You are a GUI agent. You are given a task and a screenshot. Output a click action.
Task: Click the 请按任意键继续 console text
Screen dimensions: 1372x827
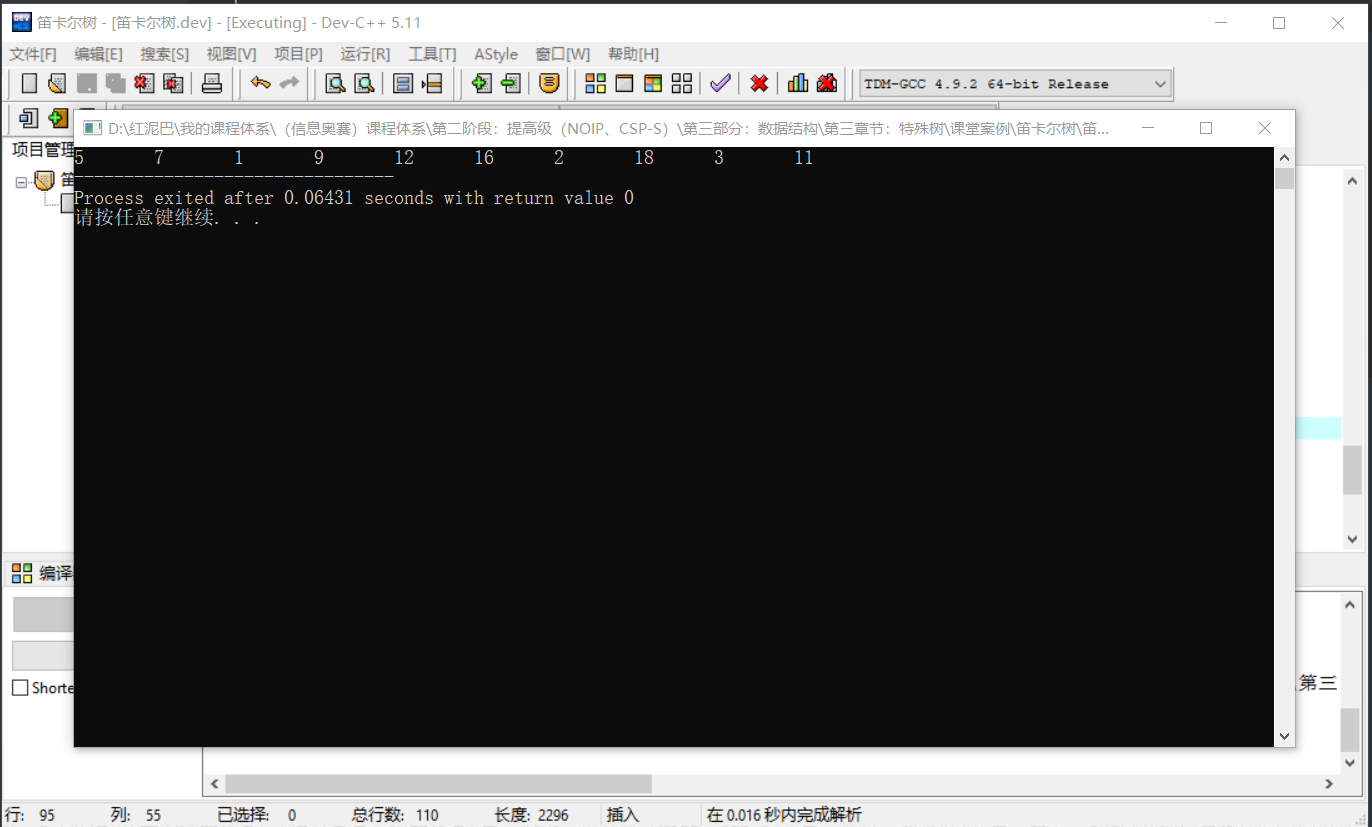point(168,218)
